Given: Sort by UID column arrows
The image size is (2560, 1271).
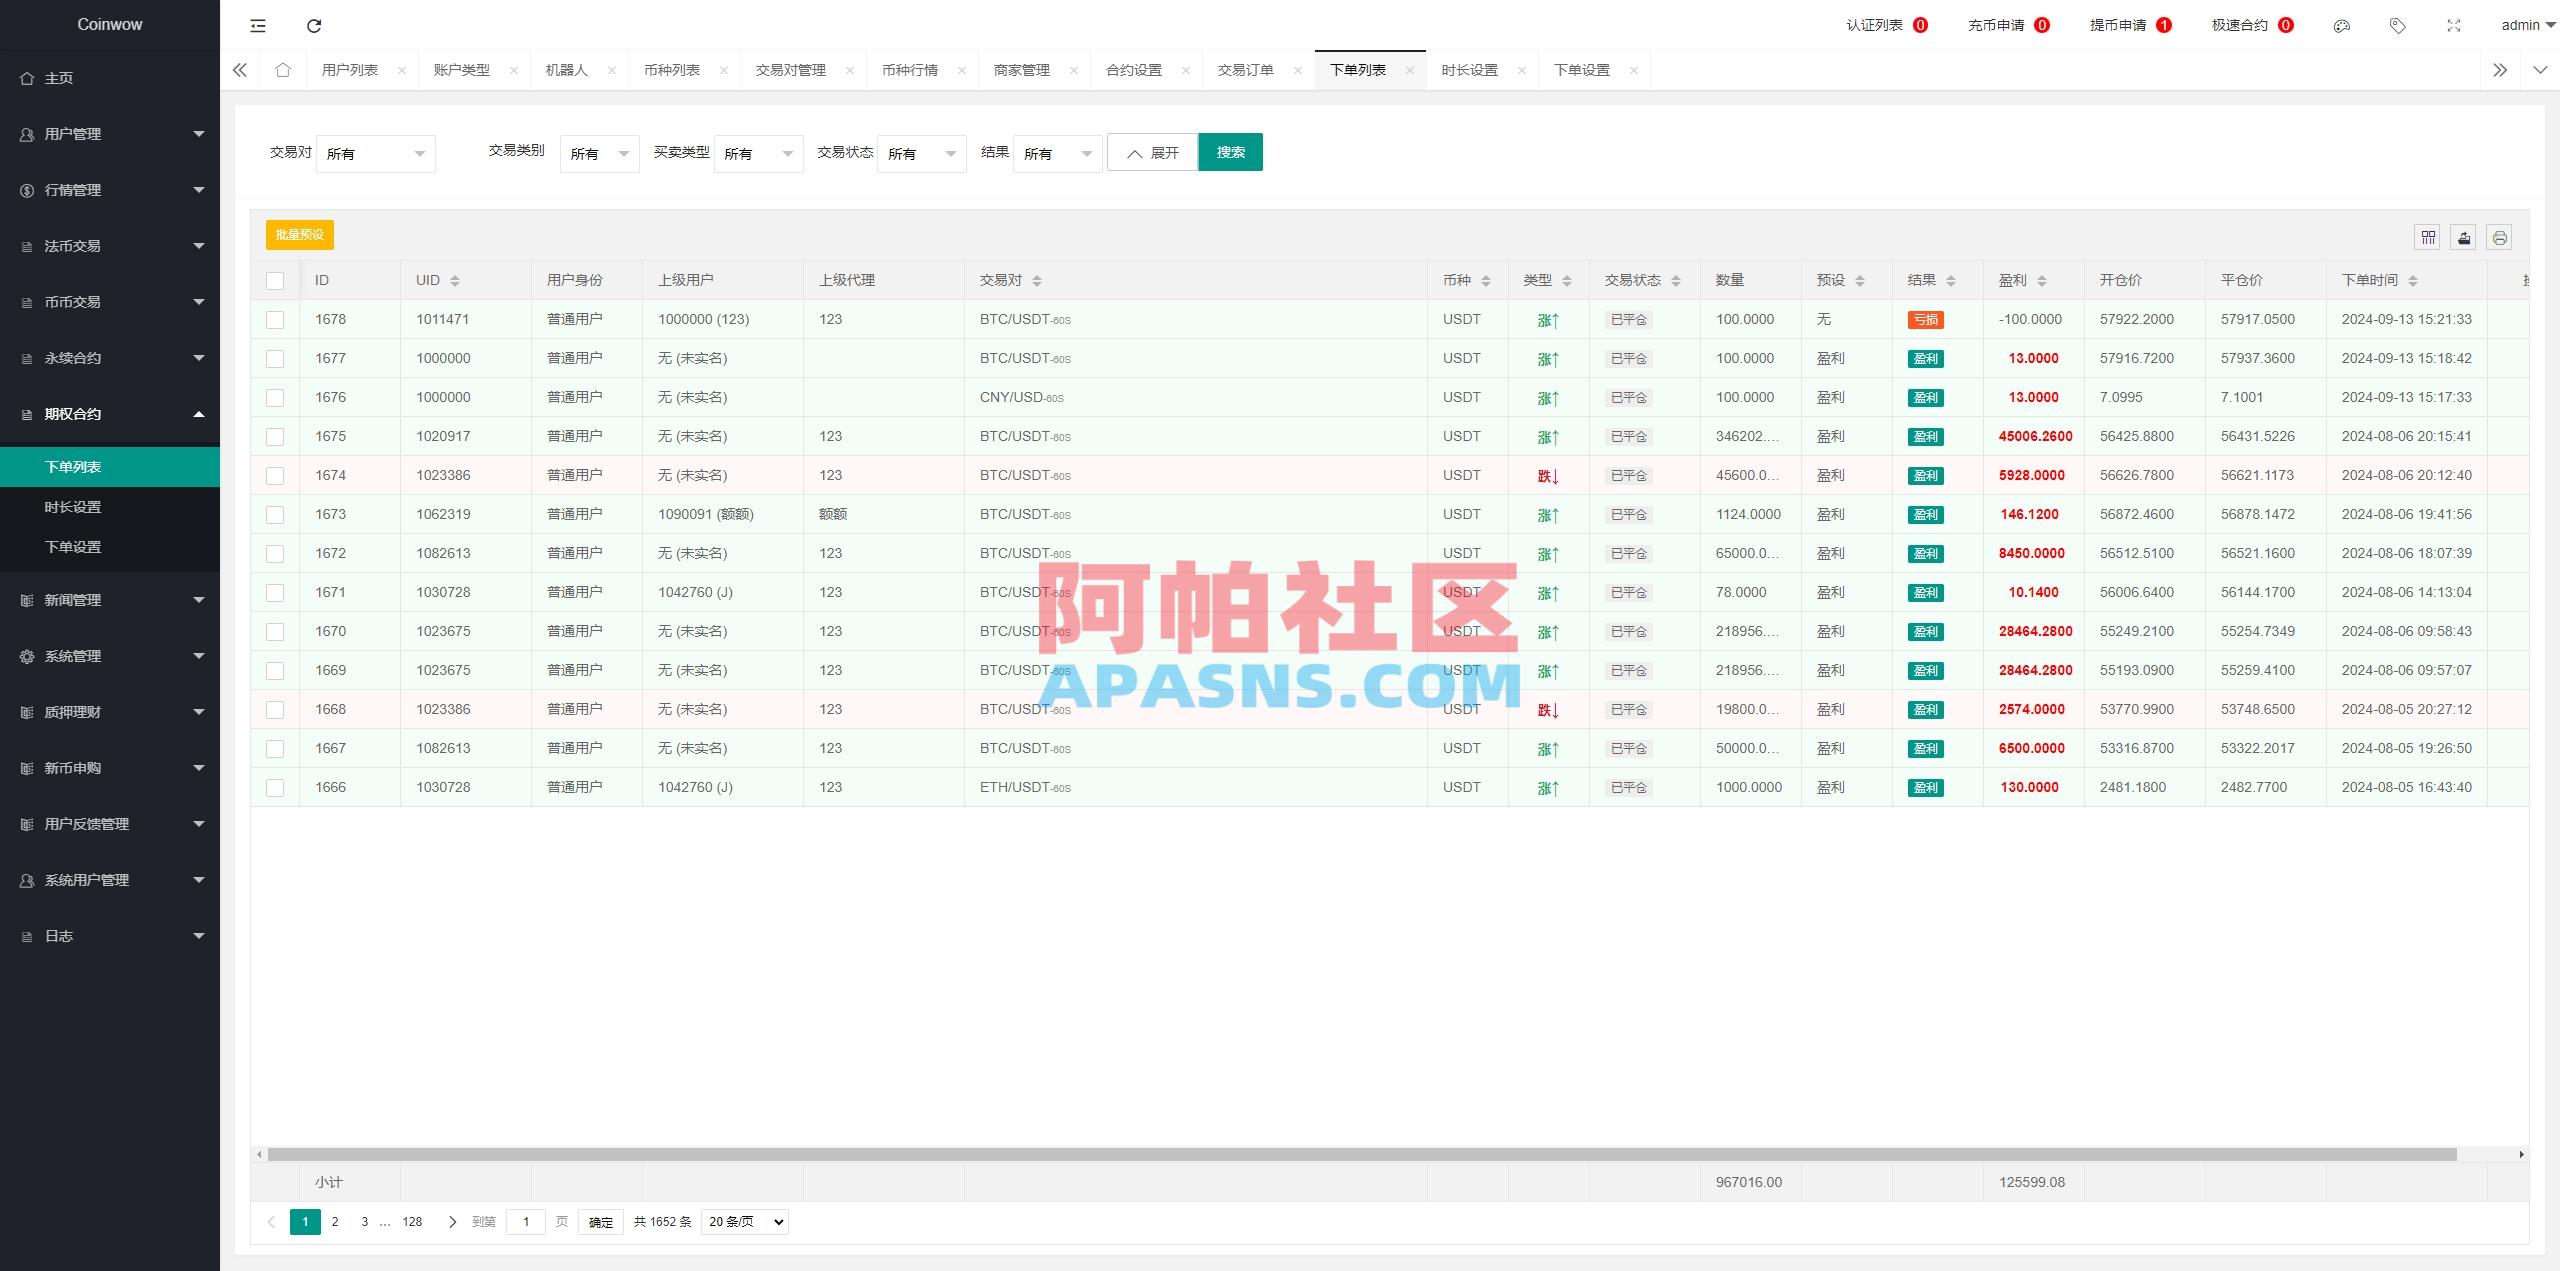Looking at the screenshot, I should click(x=455, y=281).
